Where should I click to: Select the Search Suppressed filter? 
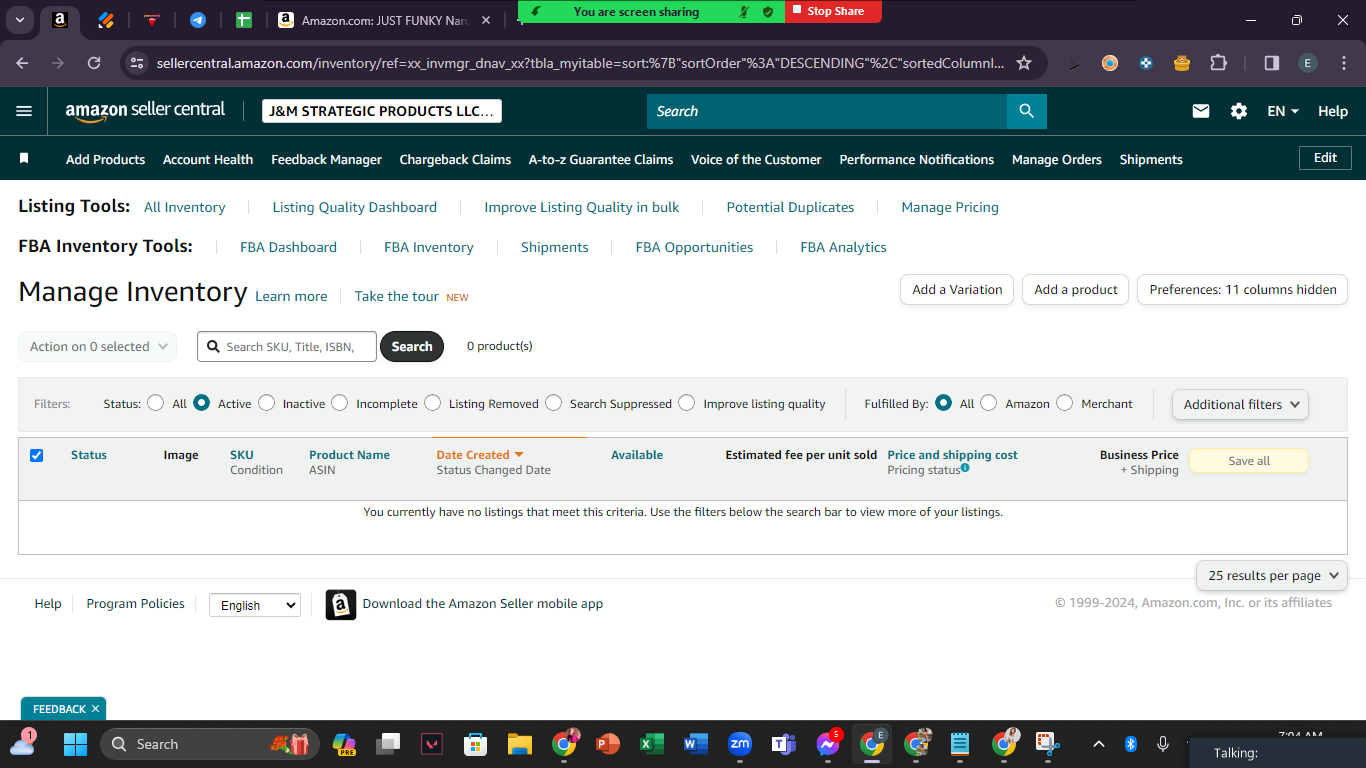[554, 403]
